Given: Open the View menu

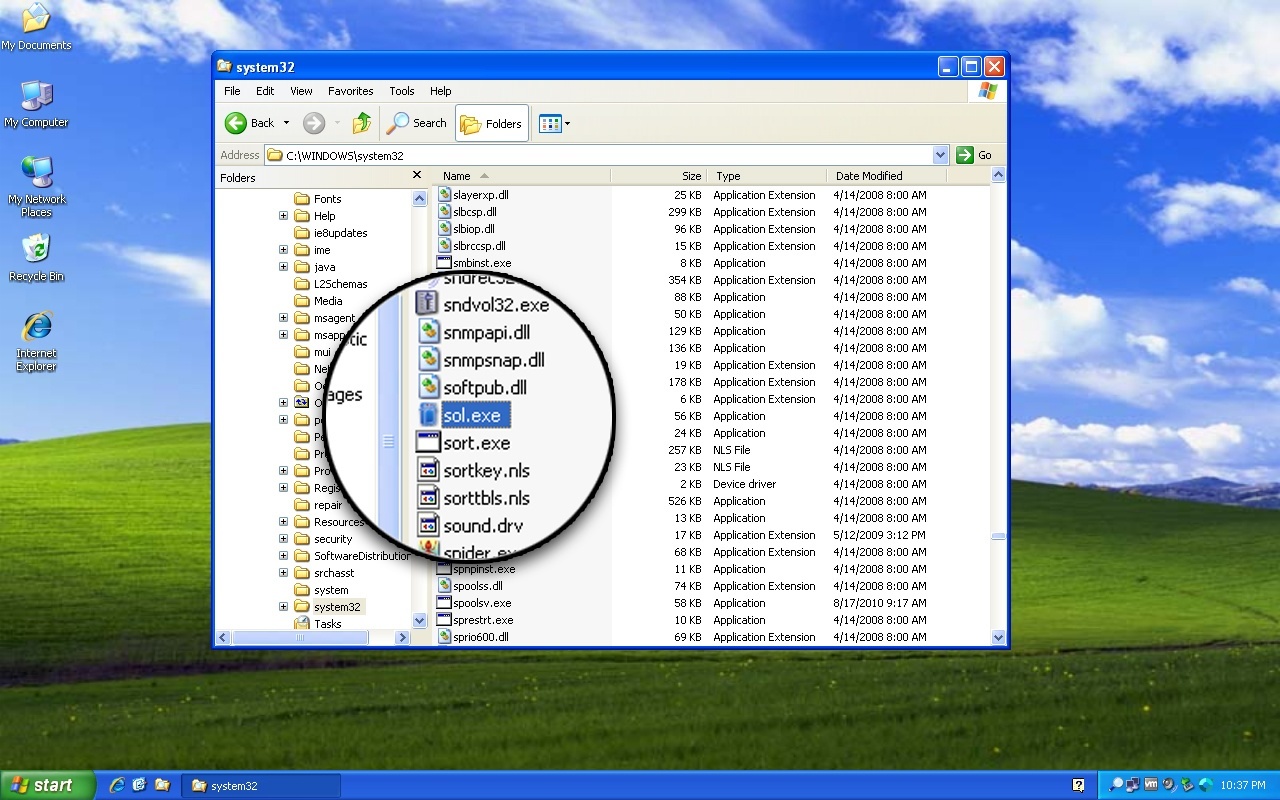Looking at the screenshot, I should (x=301, y=91).
